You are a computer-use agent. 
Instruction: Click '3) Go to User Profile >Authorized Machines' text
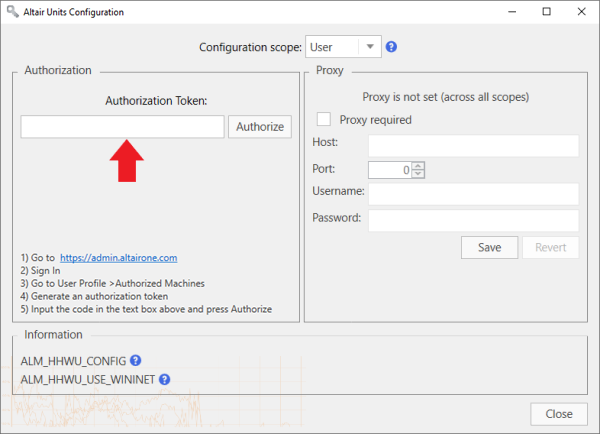(112, 283)
